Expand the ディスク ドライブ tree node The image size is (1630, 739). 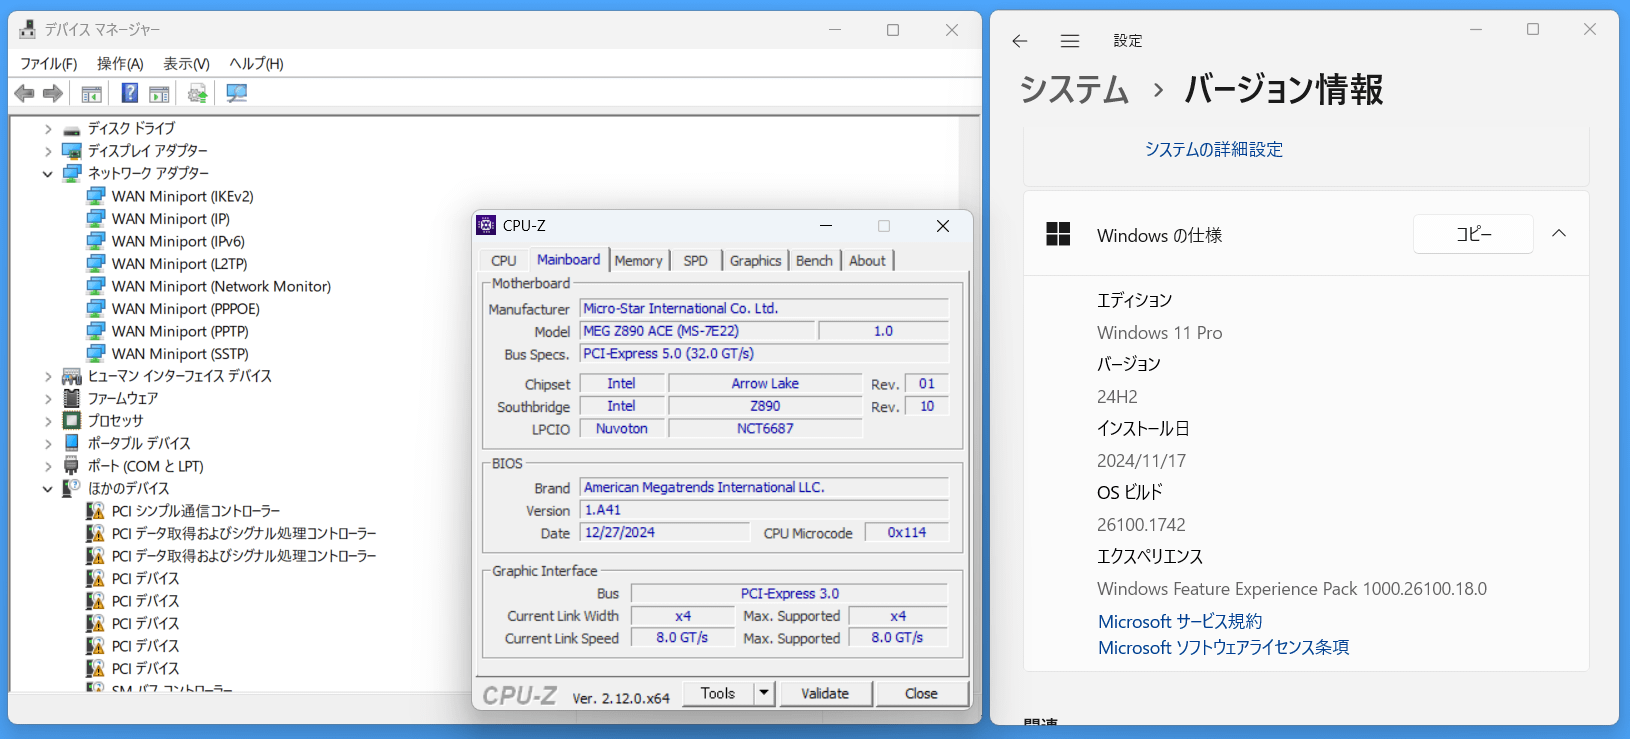point(48,129)
